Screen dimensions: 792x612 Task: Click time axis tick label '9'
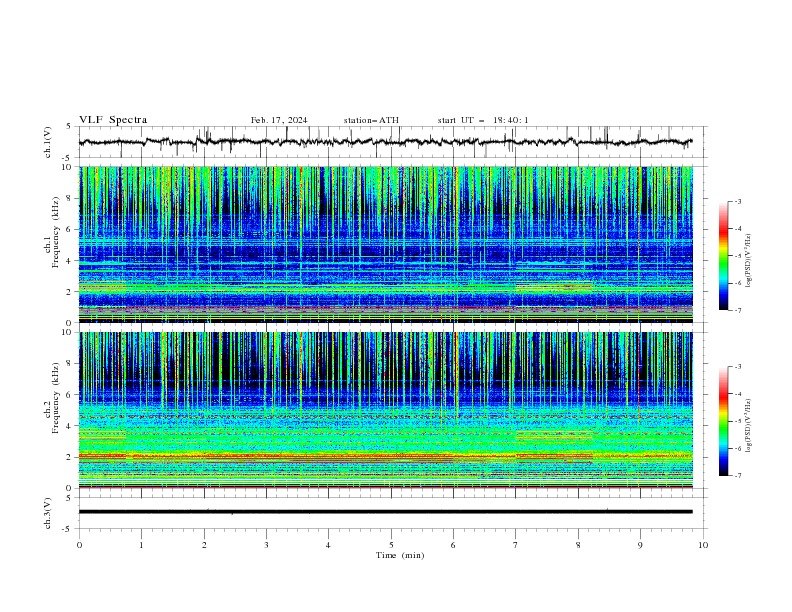click(640, 545)
